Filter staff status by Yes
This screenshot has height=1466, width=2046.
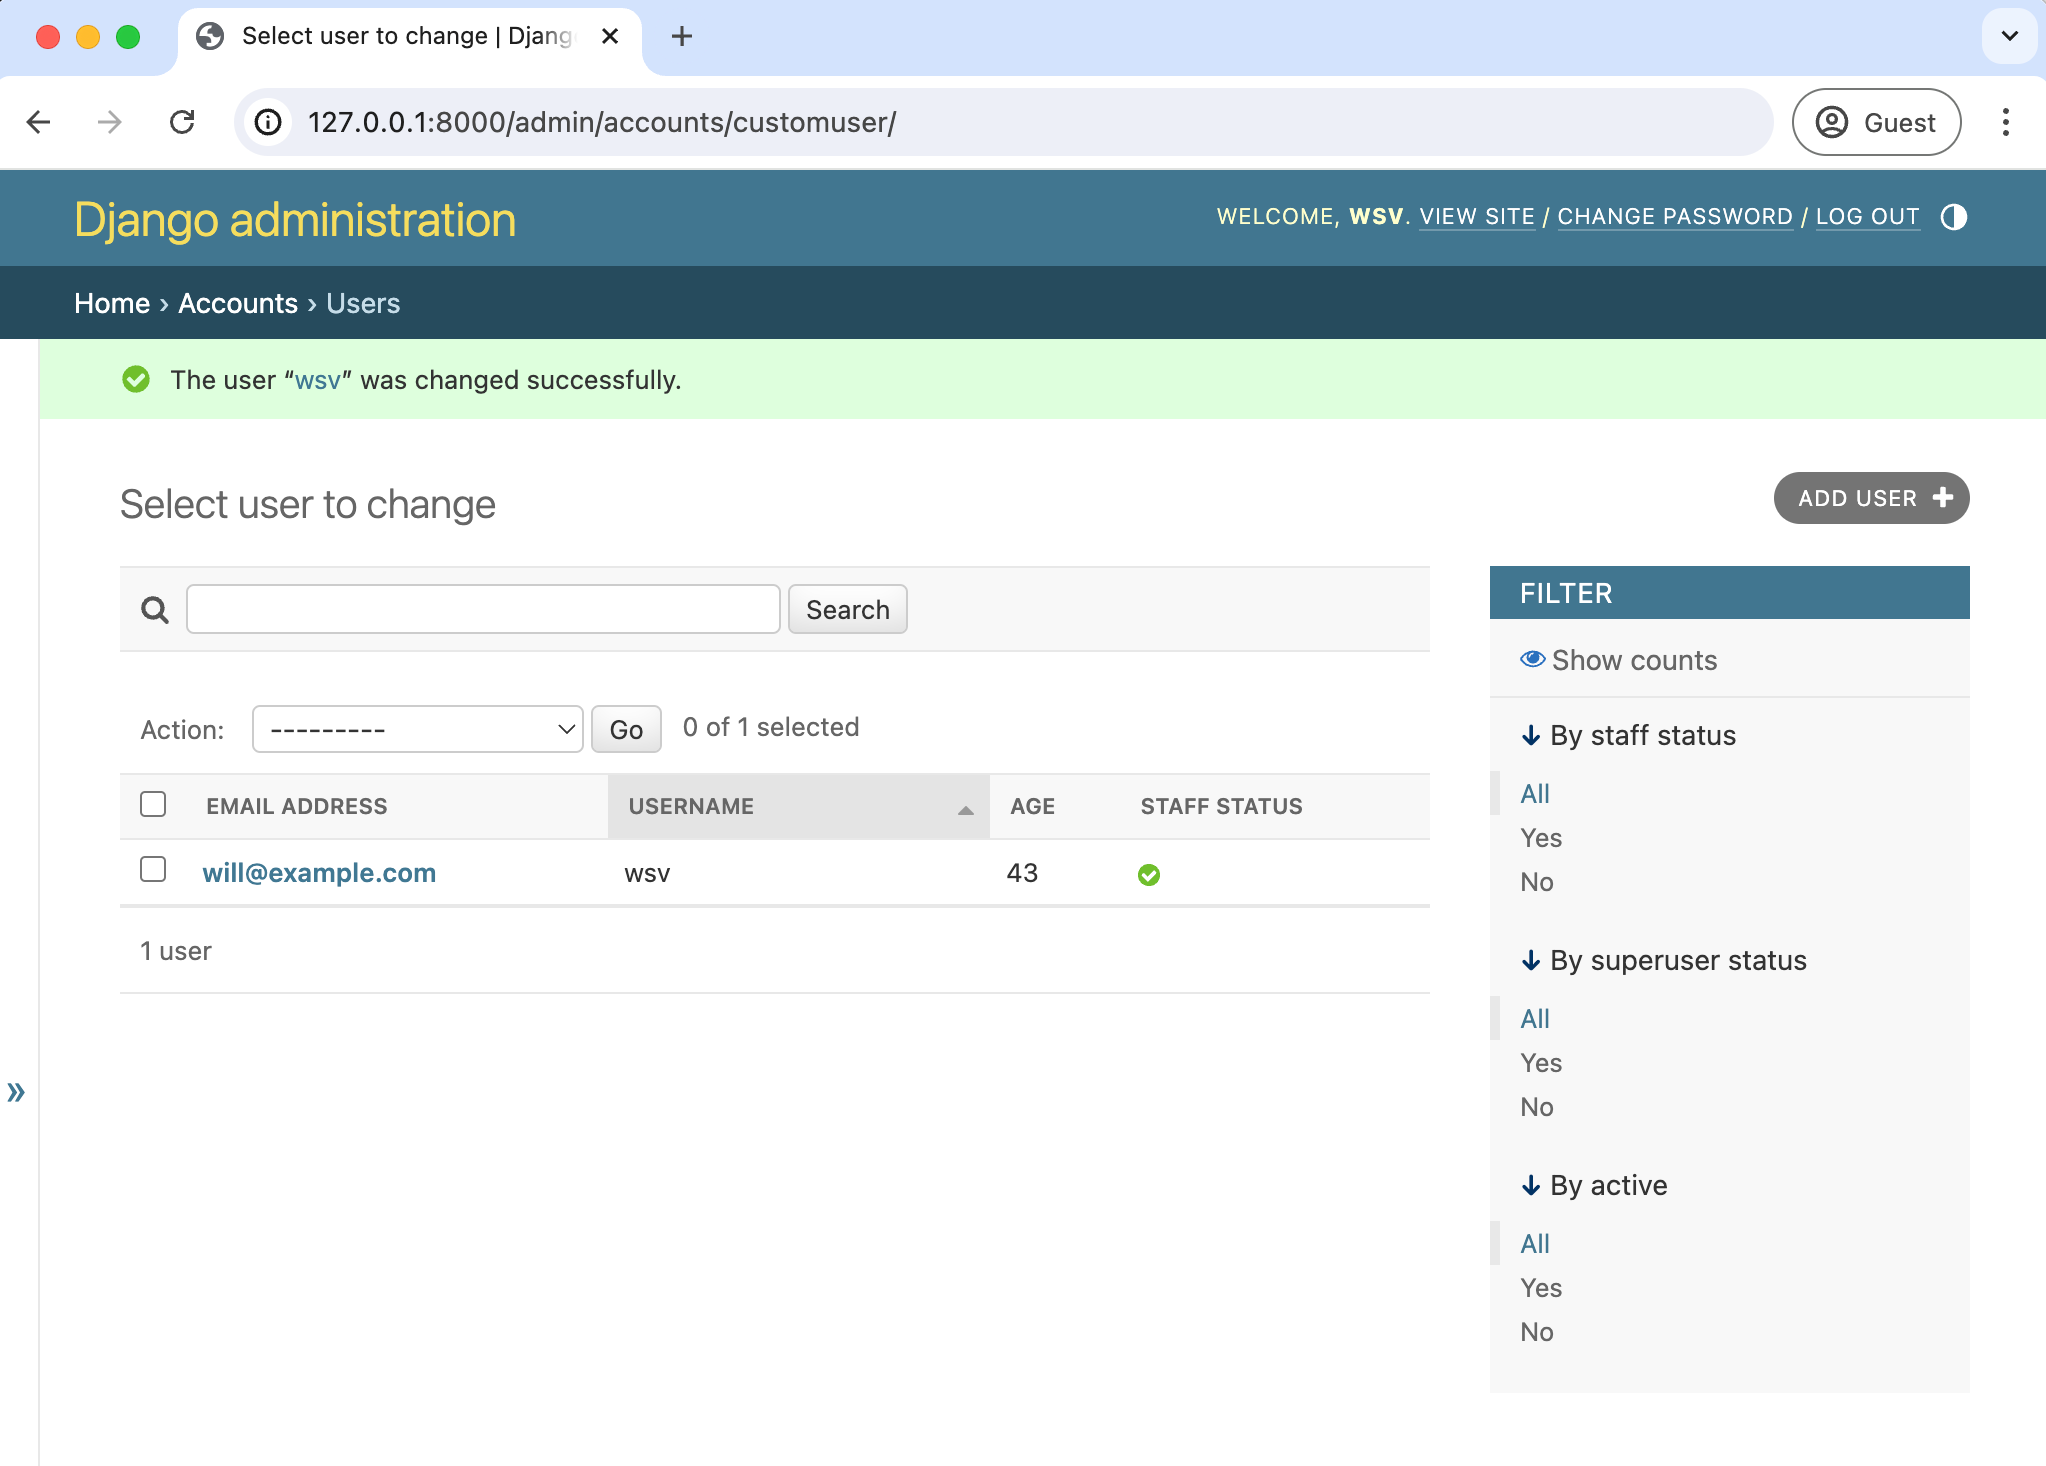pos(1541,838)
